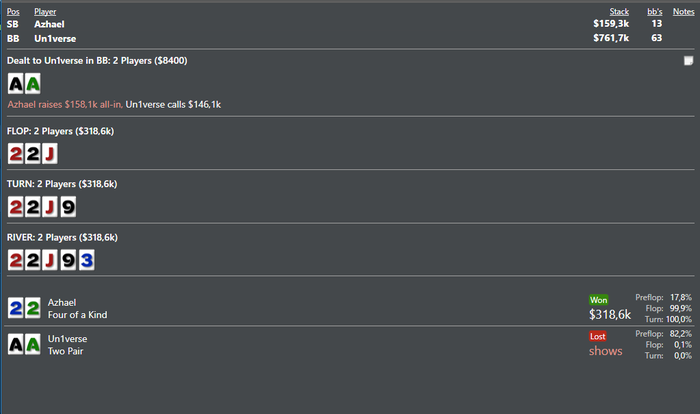Click Azhael's all-in raise action text
The width and height of the screenshot is (700, 414).
click(65, 104)
